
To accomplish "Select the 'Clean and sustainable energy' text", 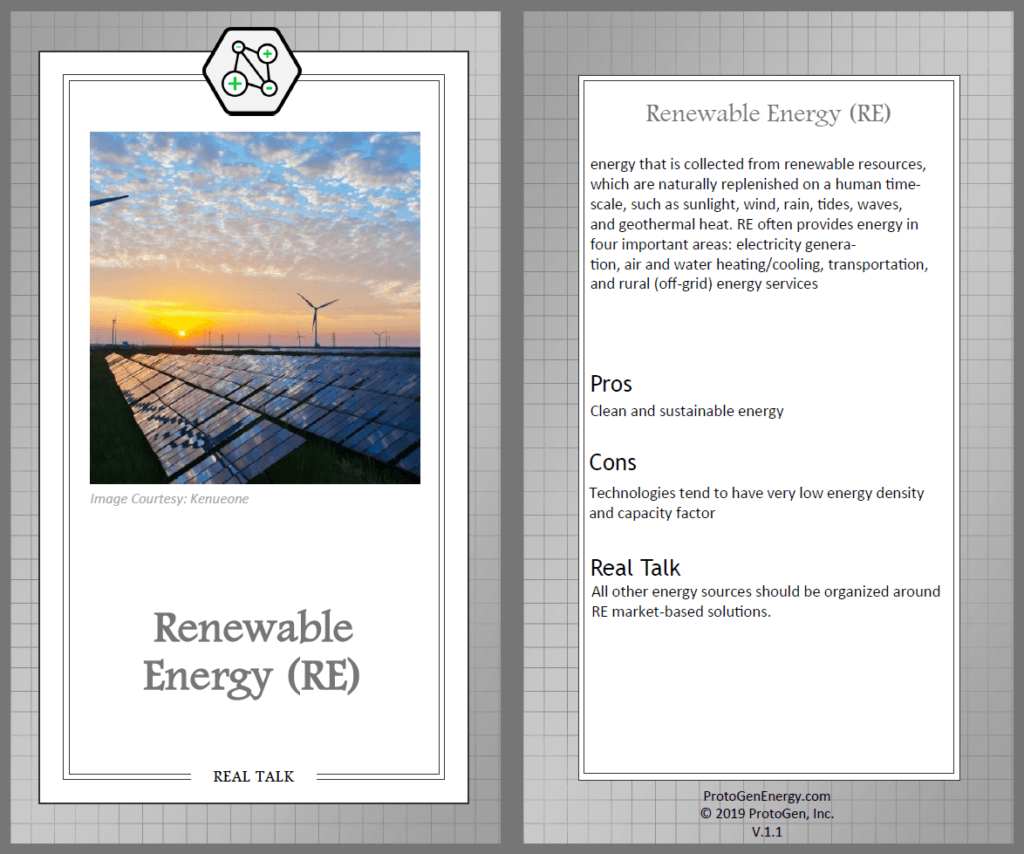I will (687, 411).
